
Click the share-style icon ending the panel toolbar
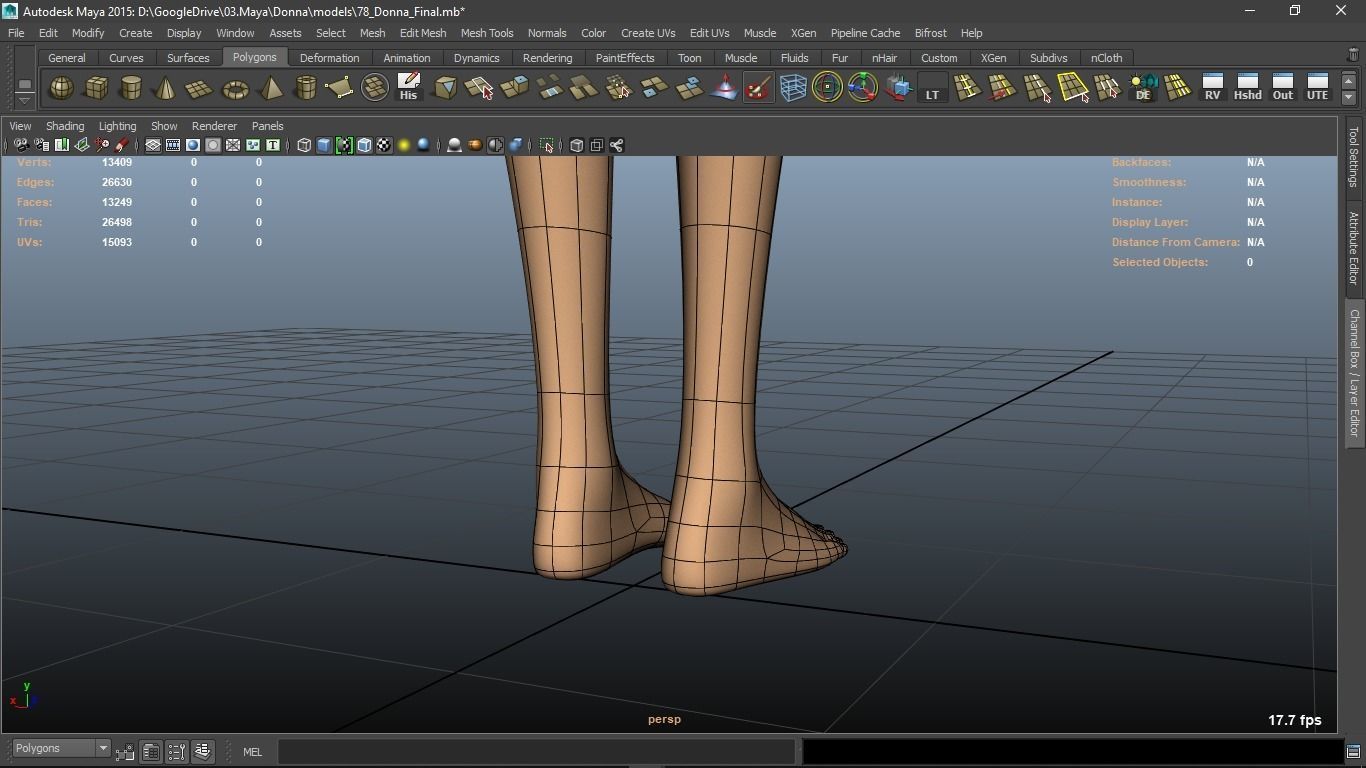pyautogui.click(x=617, y=146)
